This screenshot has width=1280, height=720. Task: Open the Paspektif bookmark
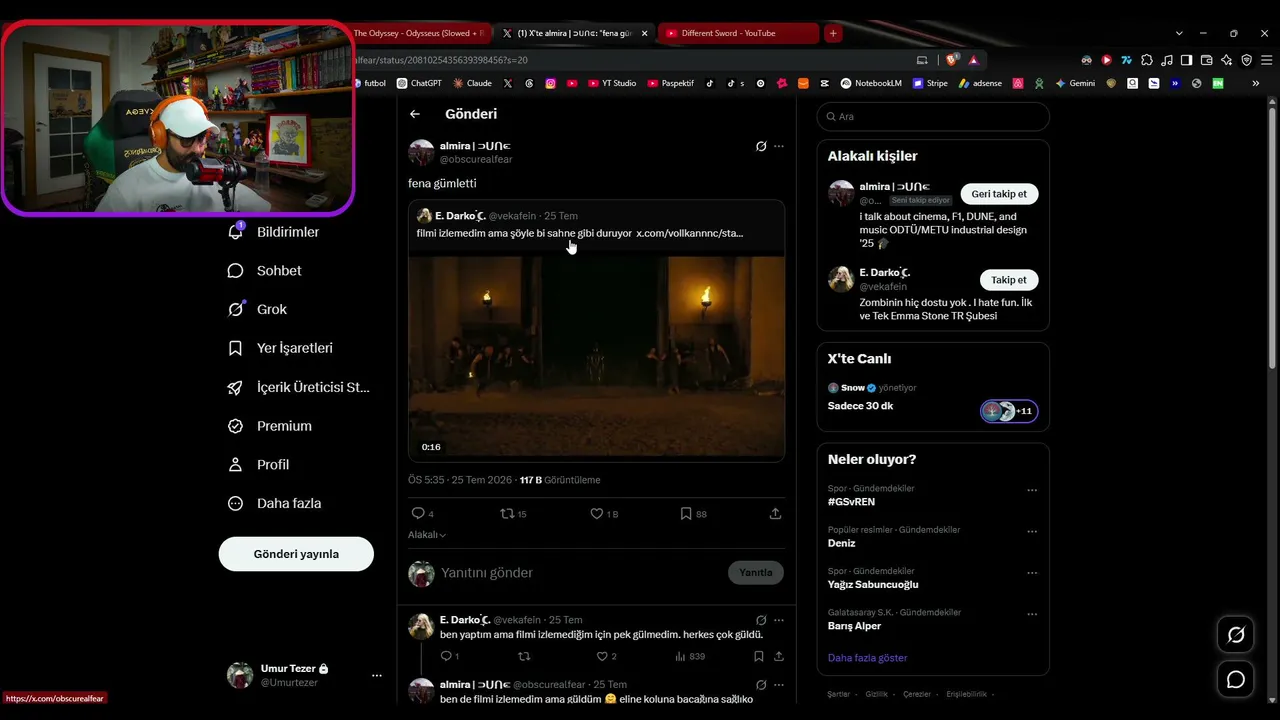(x=670, y=84)
